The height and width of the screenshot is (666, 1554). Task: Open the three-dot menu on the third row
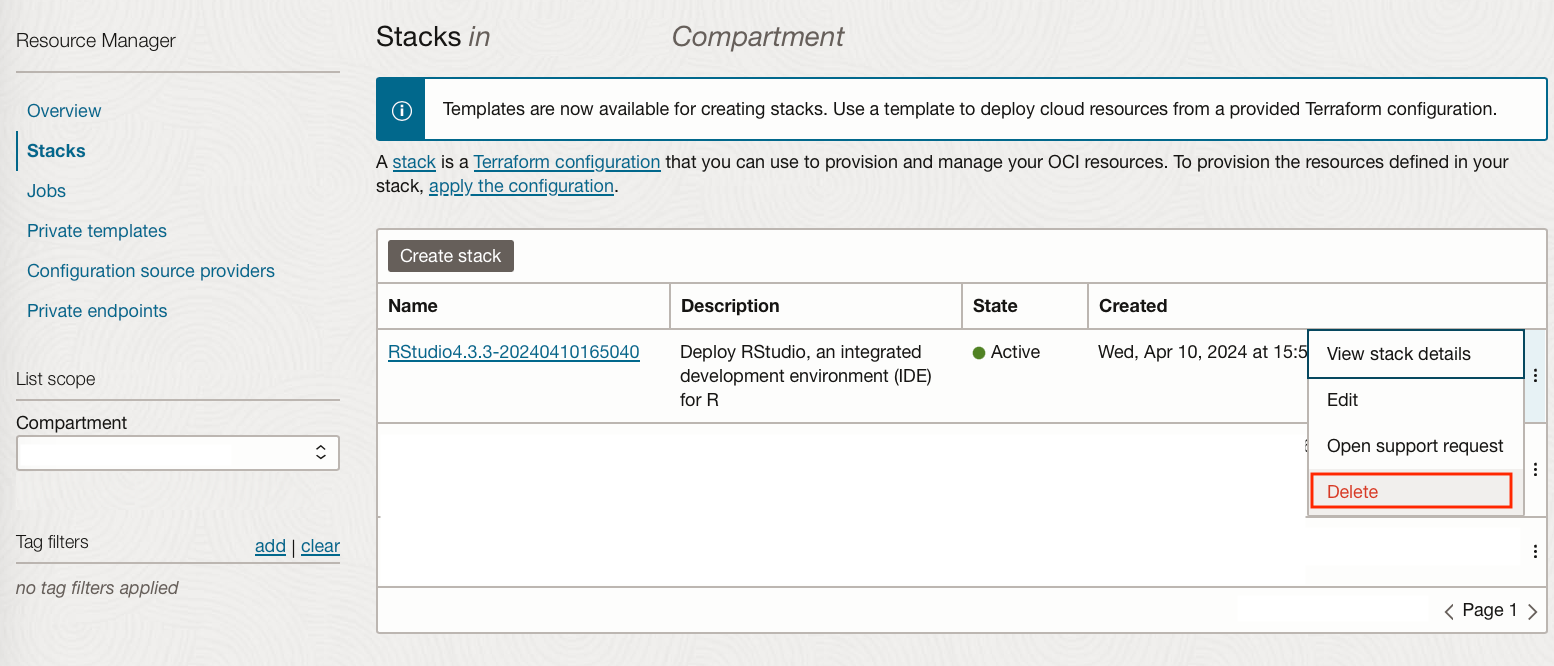pos(1535,551)
